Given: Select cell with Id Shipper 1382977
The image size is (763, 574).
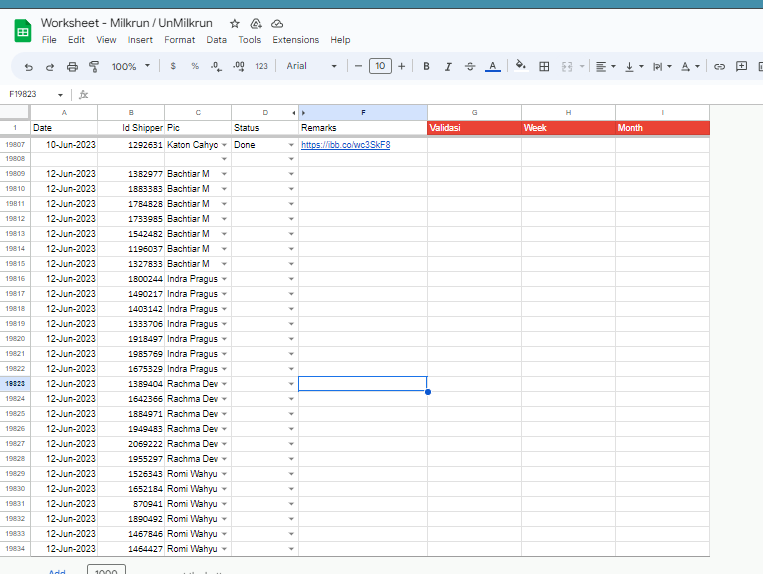Looking at the screenshot, I should (x=131, y=174).
